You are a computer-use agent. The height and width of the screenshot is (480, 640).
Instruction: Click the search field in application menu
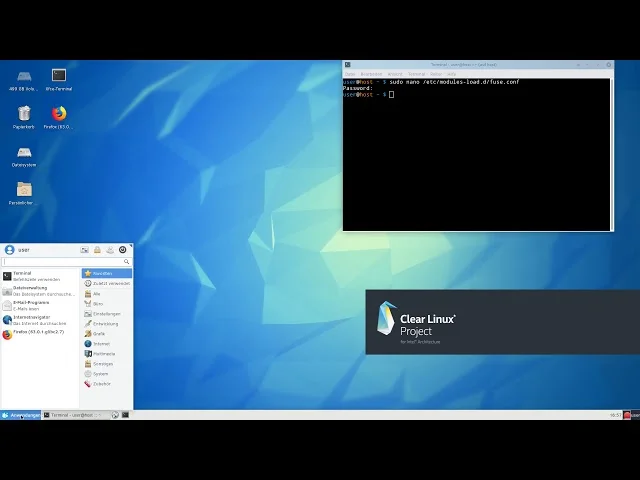click(66, 262)
